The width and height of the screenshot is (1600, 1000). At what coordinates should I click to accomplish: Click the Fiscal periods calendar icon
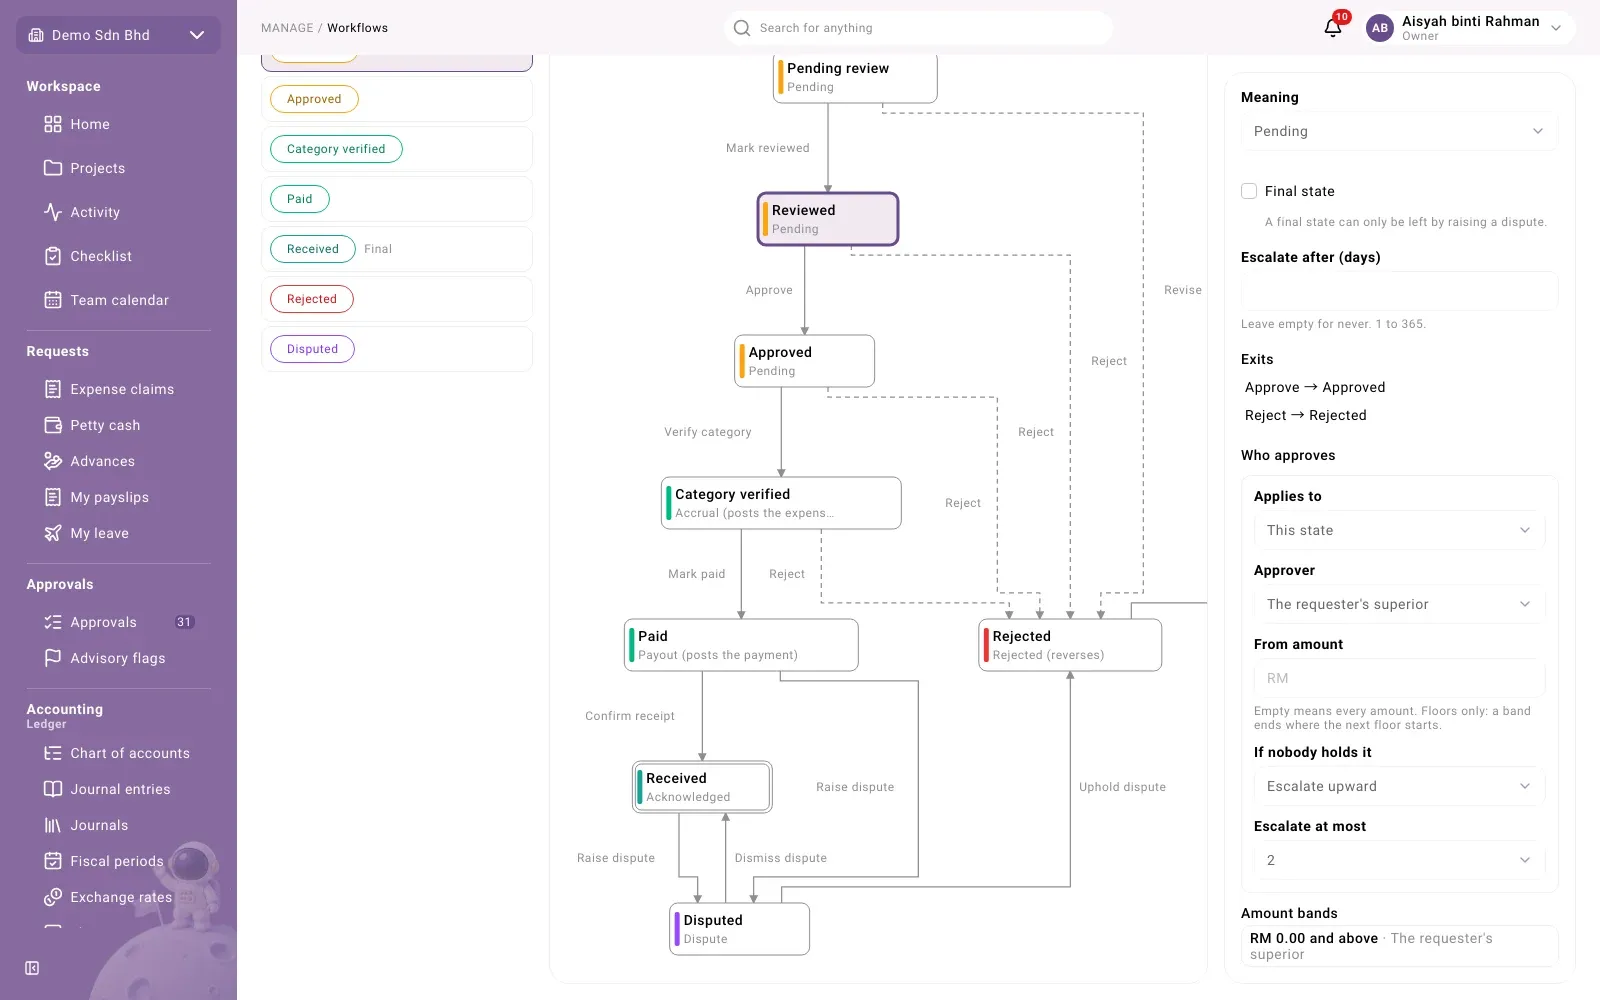click(53, 861)
